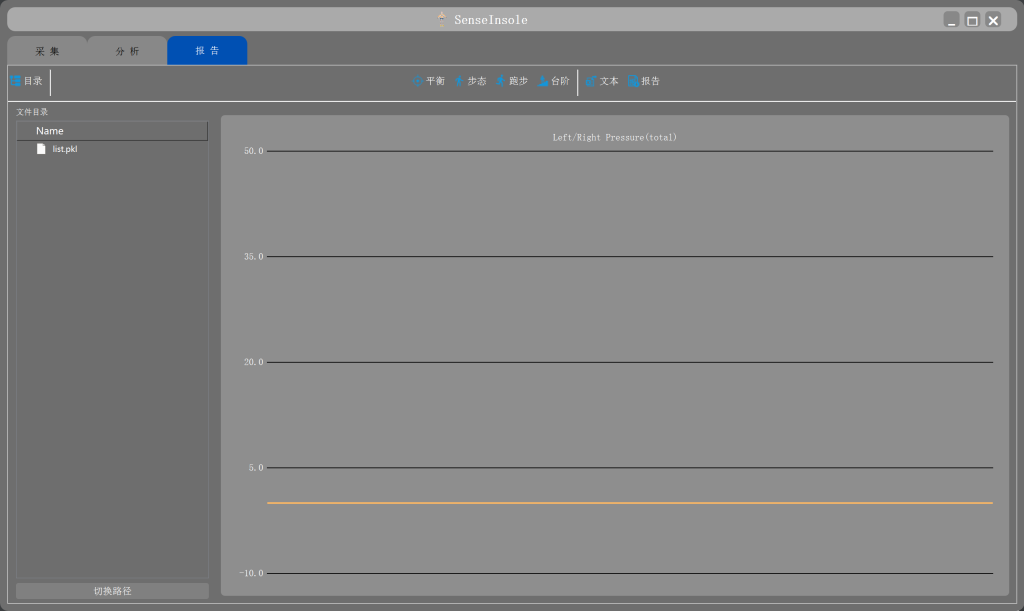
Task: Select the 报告 tab
Action: coord(207,50)
